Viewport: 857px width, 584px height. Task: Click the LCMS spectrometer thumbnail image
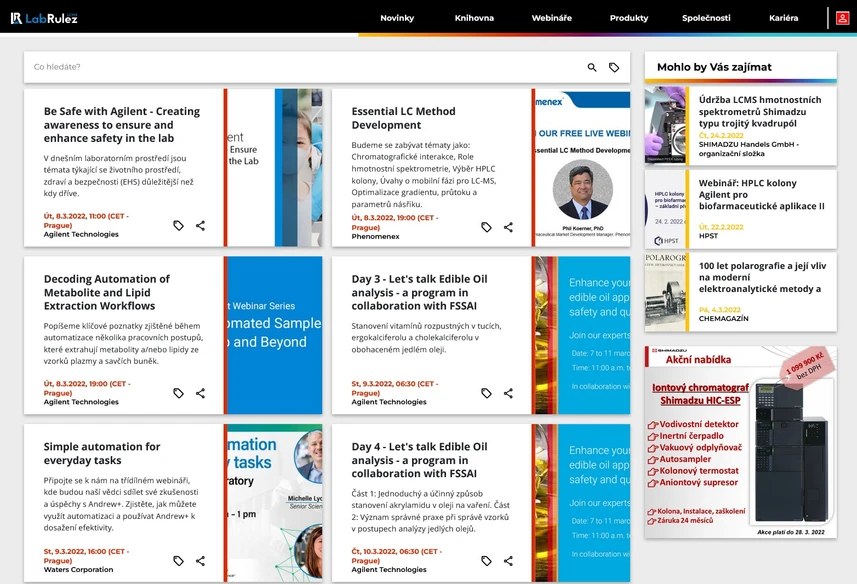[x=665, y=125]
